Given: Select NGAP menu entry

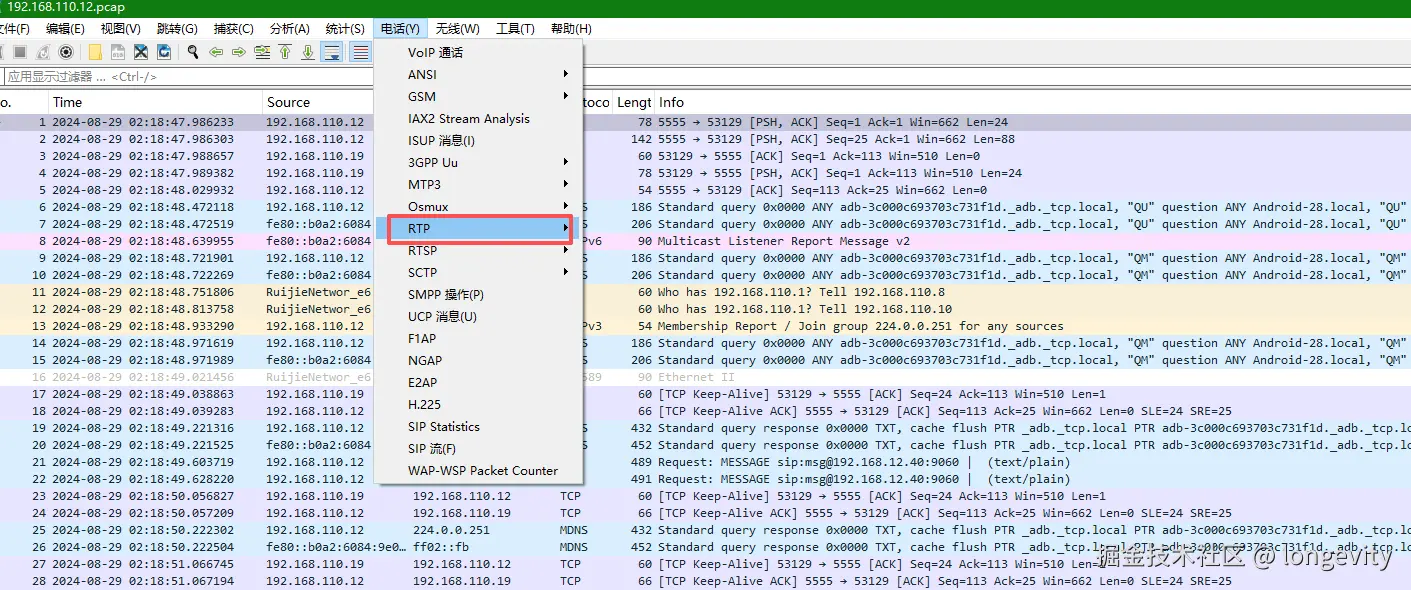Looking at the screenshot, I should click(478, 360).
